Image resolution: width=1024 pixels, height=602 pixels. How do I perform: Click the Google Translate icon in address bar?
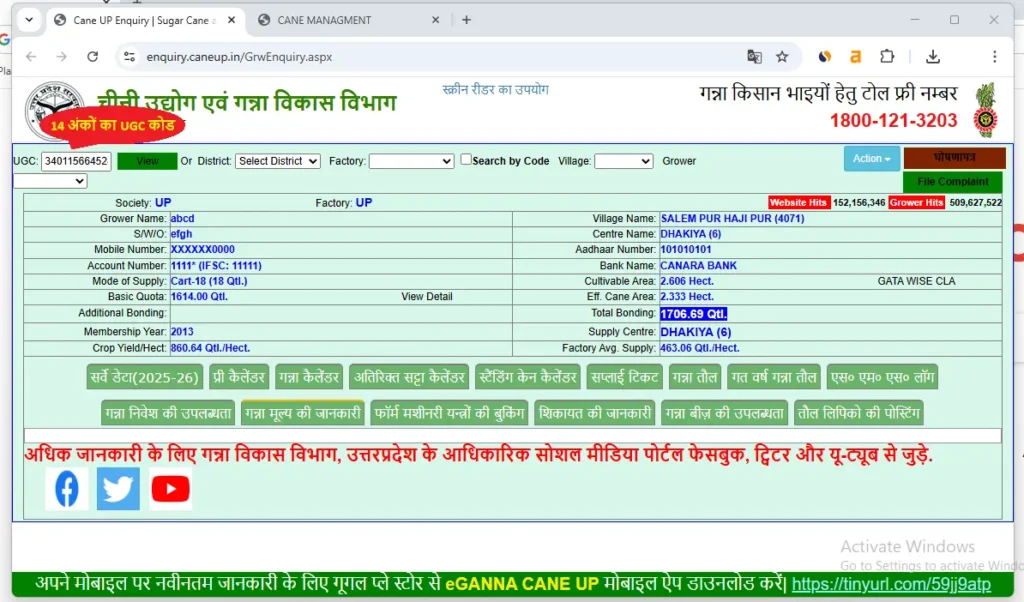click(753, 57)
